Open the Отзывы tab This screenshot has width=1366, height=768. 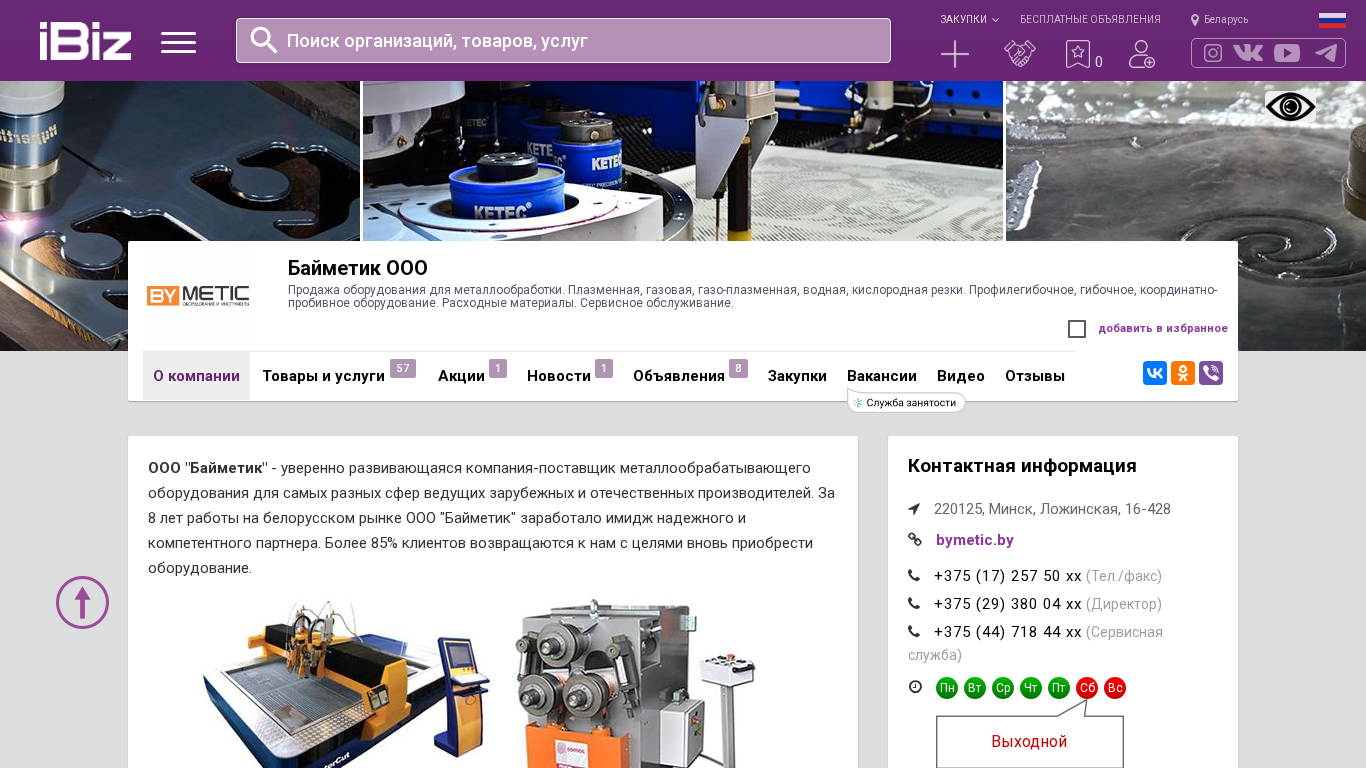click(x=1035, y=376)
